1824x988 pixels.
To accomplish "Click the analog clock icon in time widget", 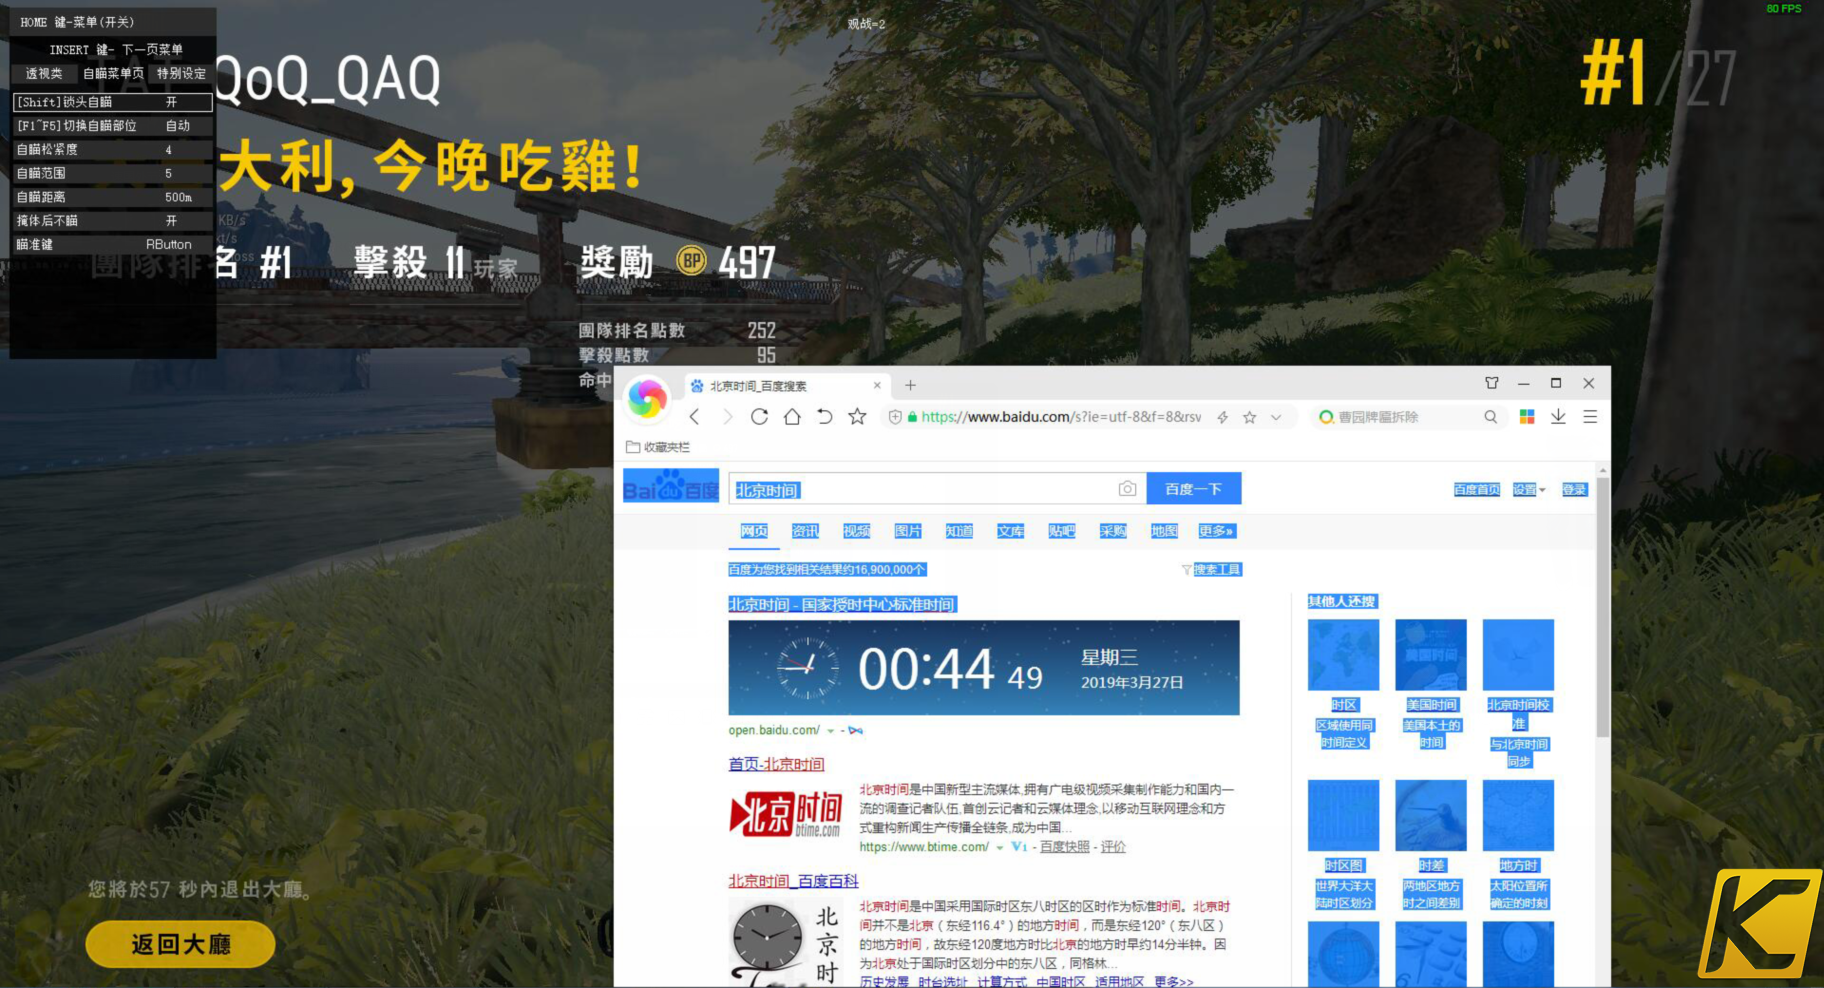I will [x=808, y=668].
